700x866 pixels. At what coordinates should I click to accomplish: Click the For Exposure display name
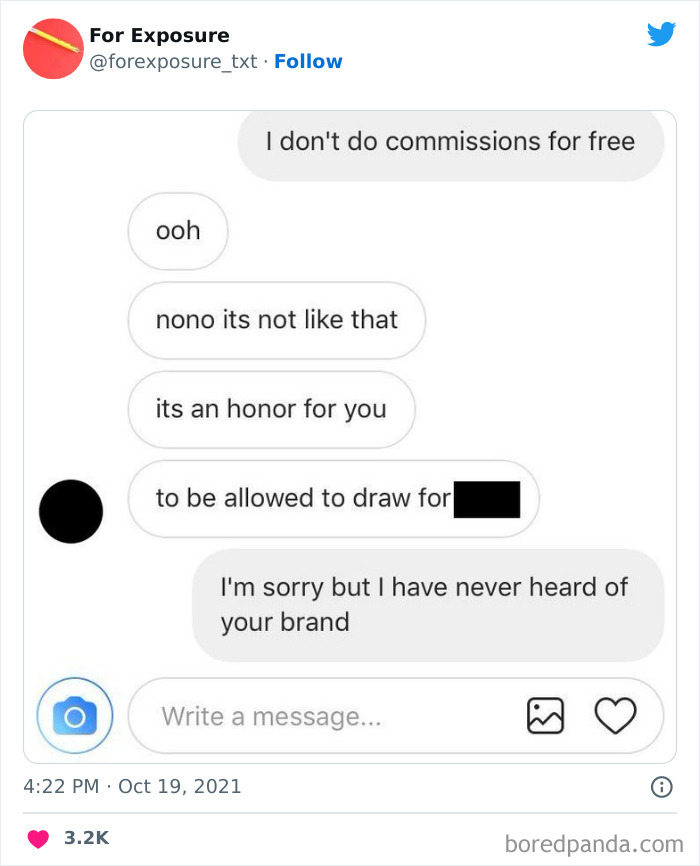click(159, 35)
